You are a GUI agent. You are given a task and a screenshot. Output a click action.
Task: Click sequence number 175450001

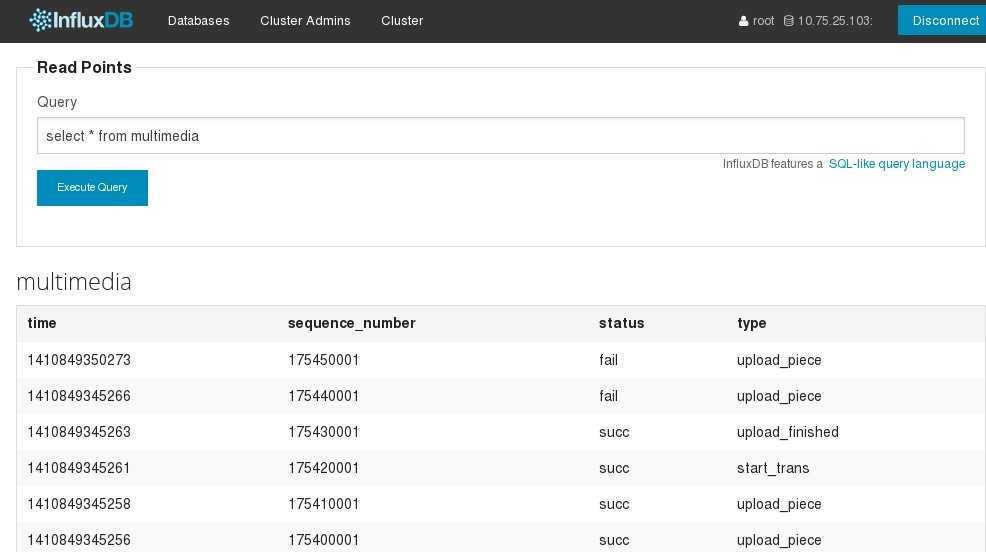[x=324, y=360]
